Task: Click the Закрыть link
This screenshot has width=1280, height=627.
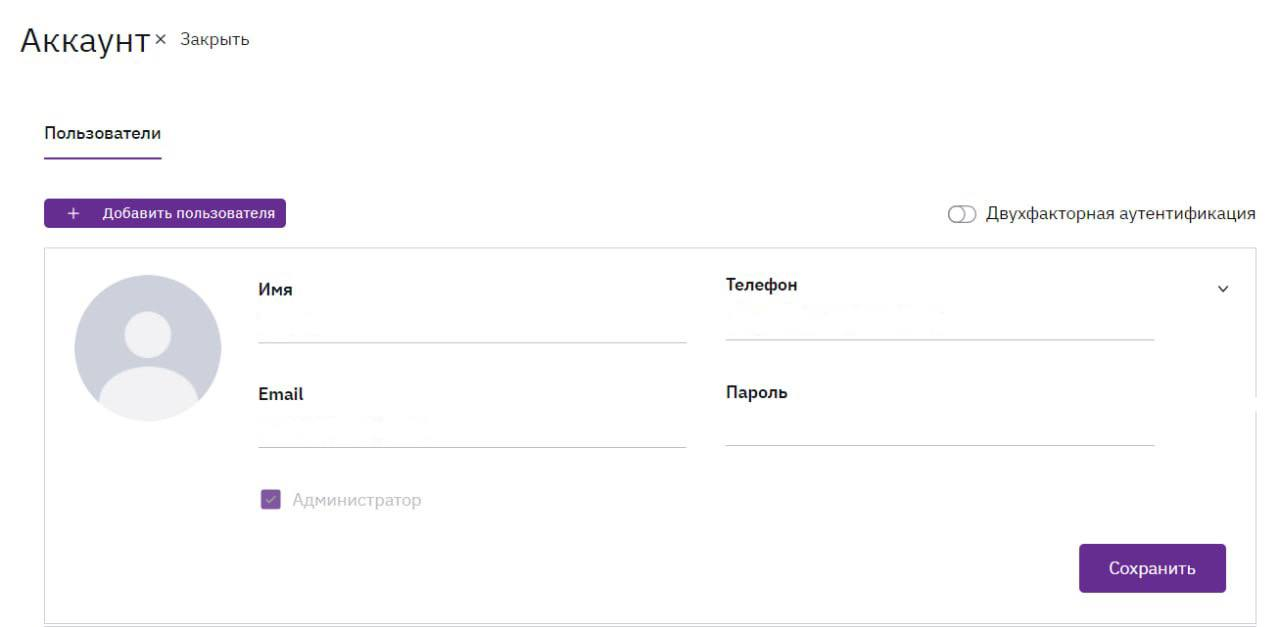Action: pos(214,39)
